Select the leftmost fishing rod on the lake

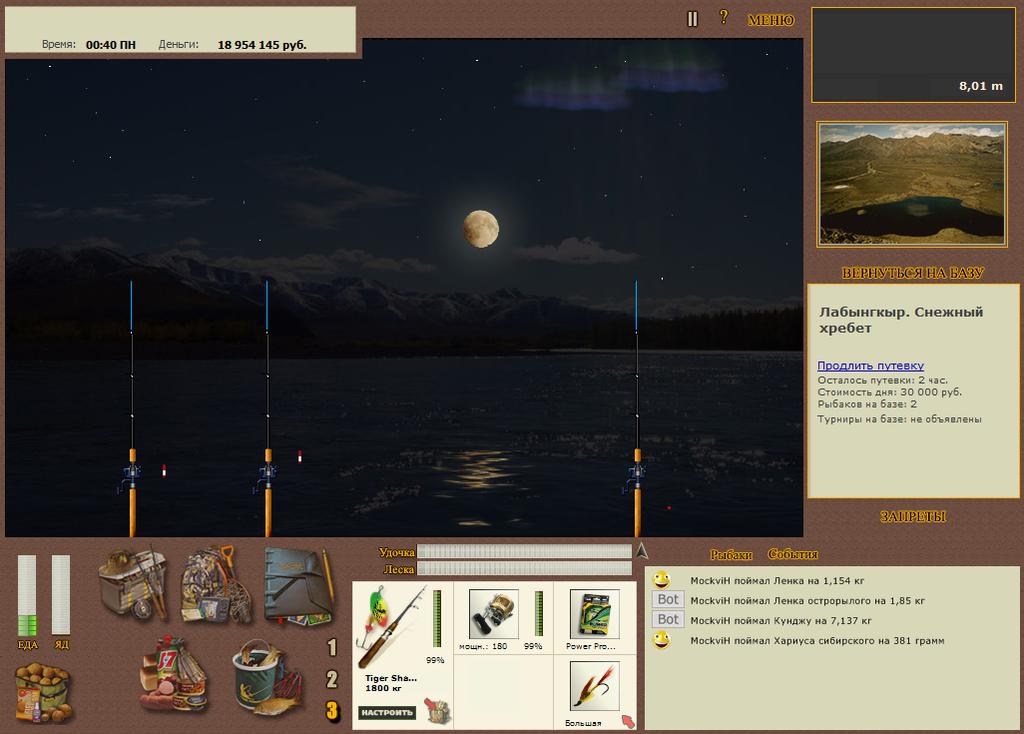tap(132, 409)
